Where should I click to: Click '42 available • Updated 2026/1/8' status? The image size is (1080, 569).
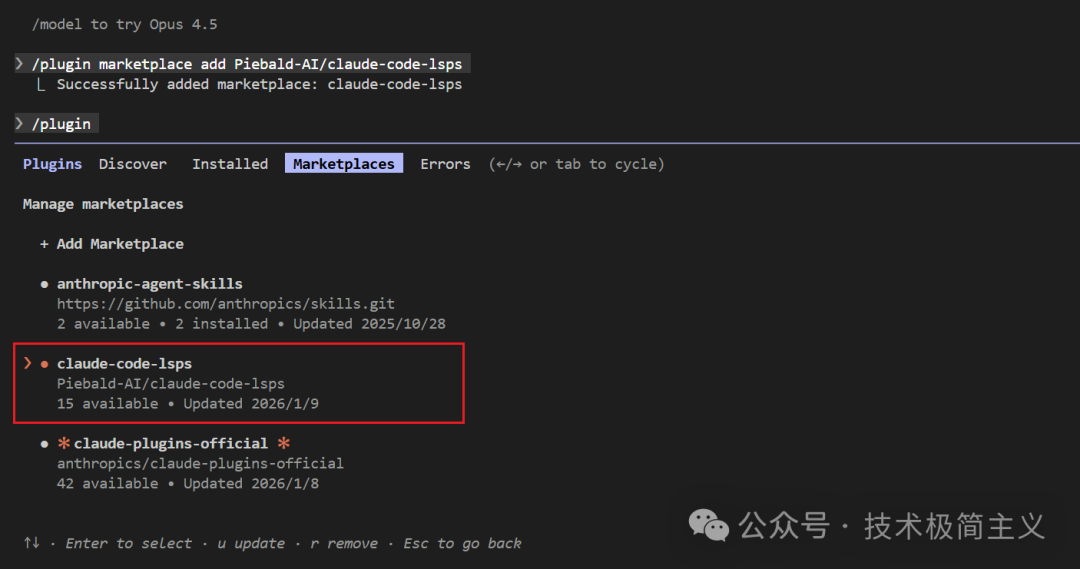pyautogui.click(x=187, y=484)
